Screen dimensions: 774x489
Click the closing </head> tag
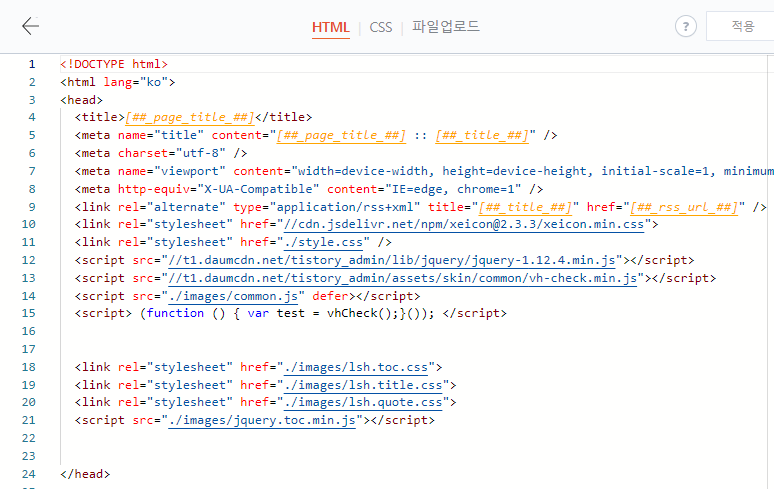(85, 474)
